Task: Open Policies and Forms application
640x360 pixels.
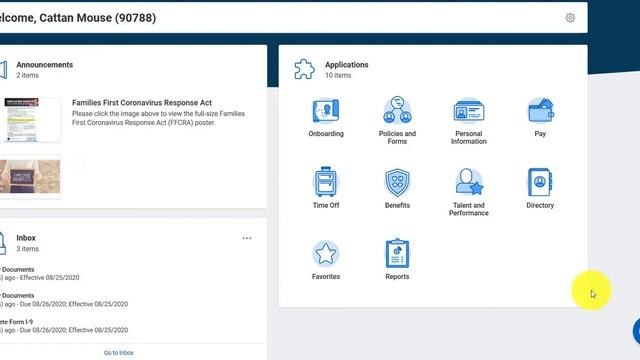Action: [397, 120]
